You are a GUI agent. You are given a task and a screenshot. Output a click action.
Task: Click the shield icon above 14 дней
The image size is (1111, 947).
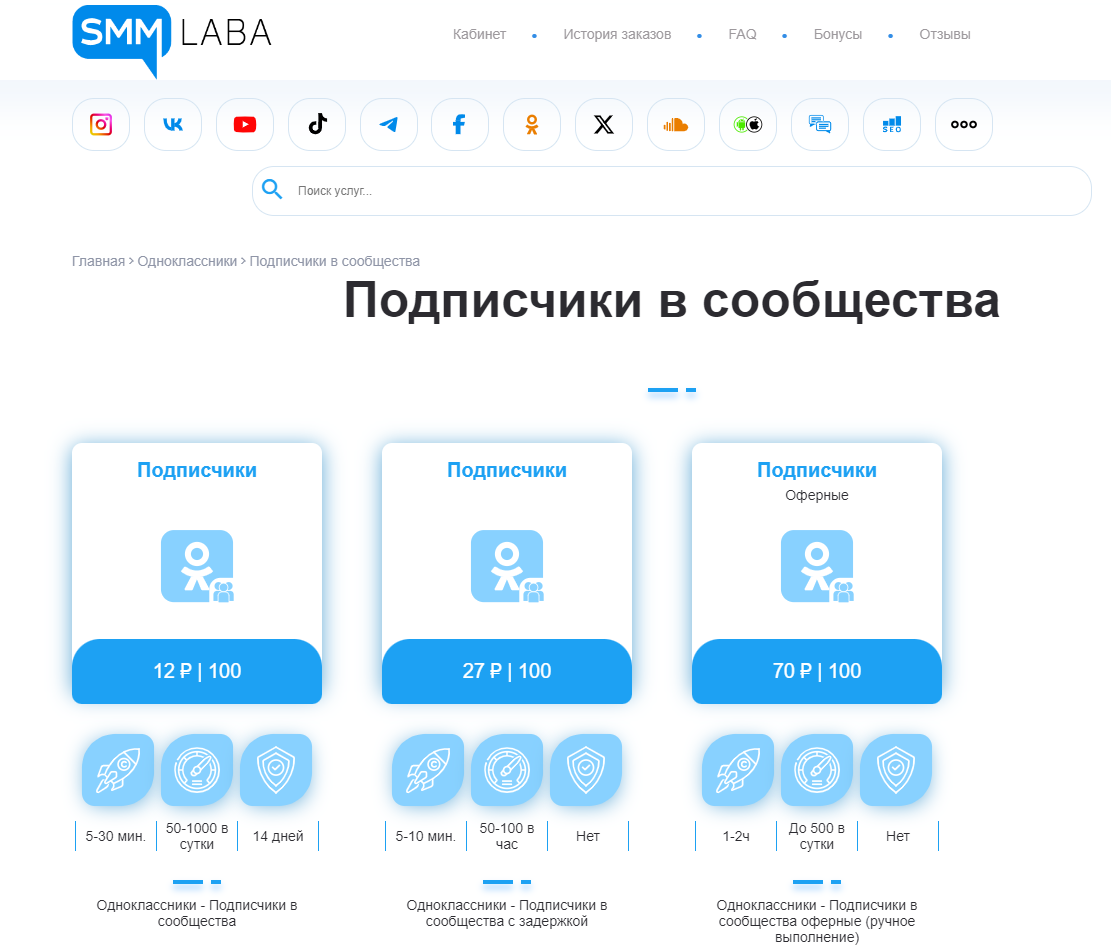coord(276,770)
